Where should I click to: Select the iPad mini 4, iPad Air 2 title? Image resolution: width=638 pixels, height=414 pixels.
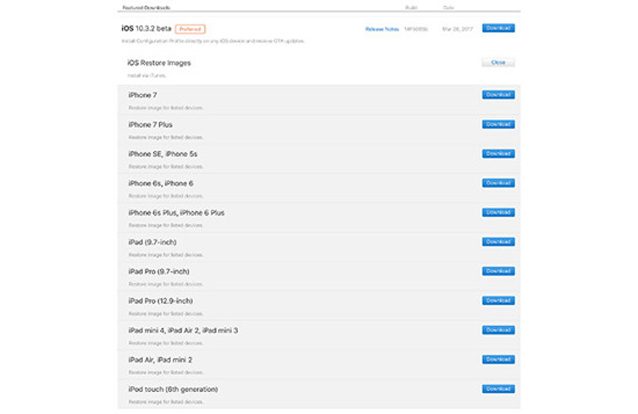(x=183, y=331)
